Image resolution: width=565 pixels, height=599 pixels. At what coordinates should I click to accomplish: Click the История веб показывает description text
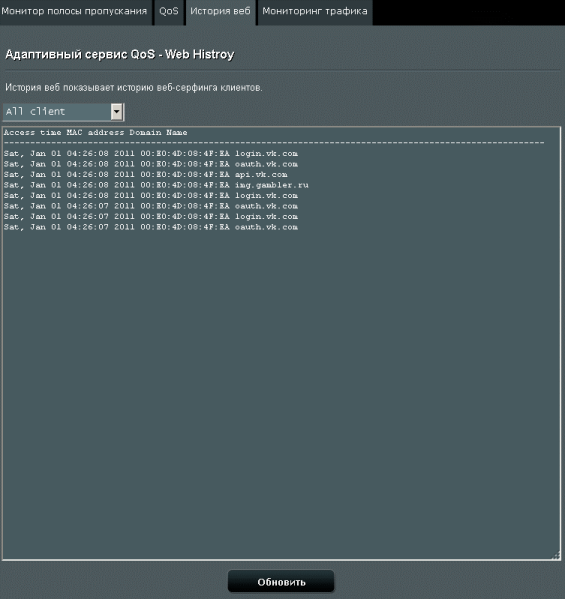(134, 87)
